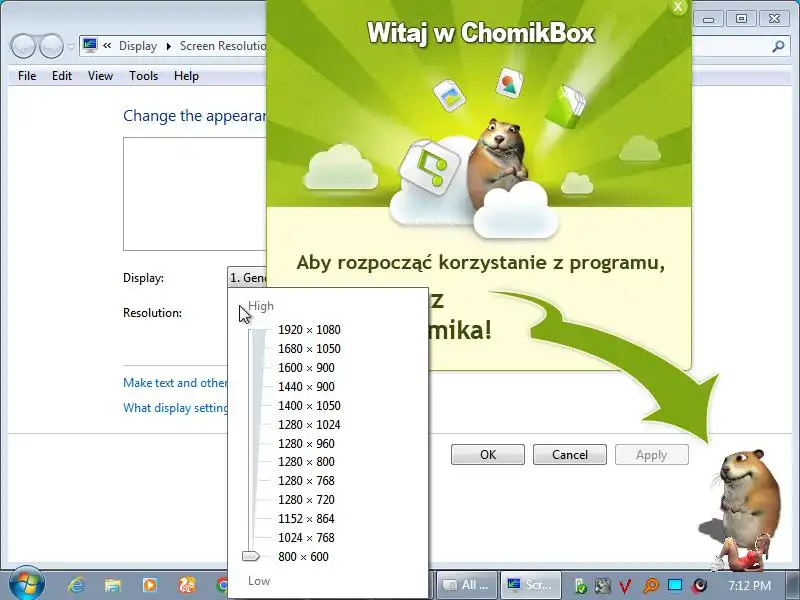
Task: Set resolution to 1440 × 900
Action: (306, 386)
